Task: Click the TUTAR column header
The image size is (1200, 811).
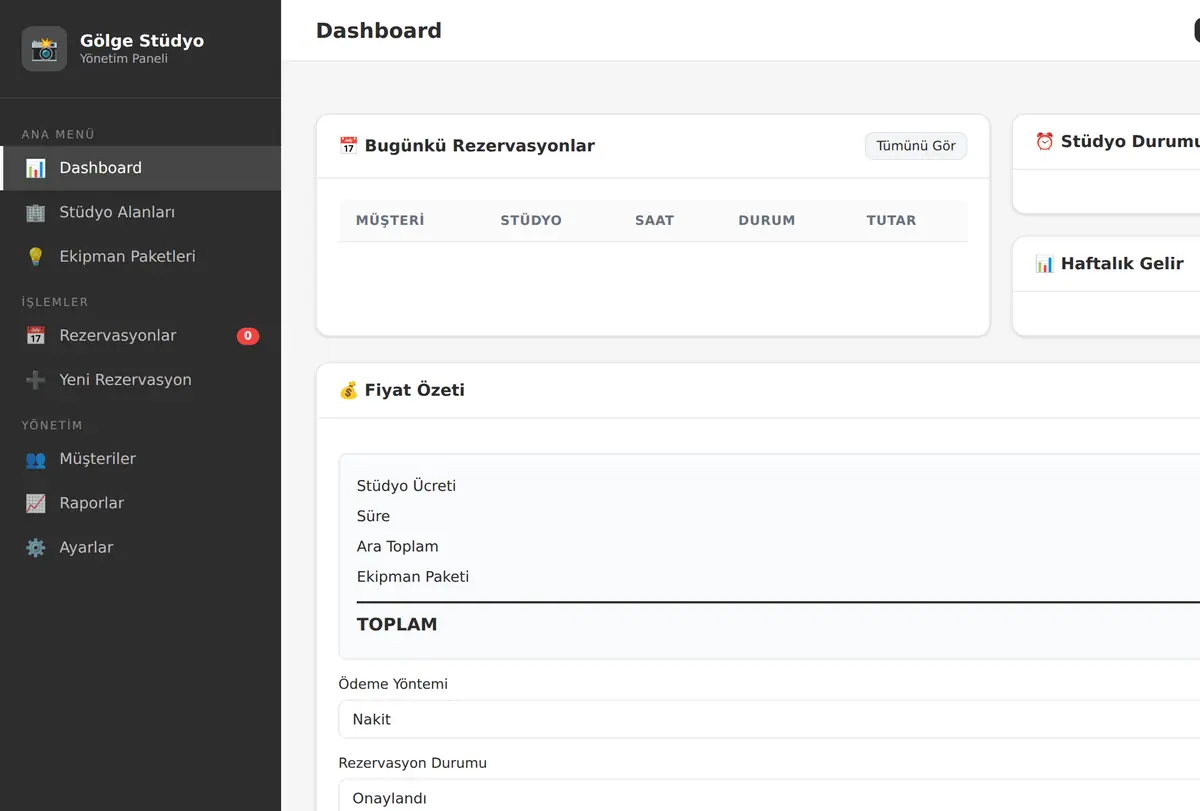Action: [891, 220]
